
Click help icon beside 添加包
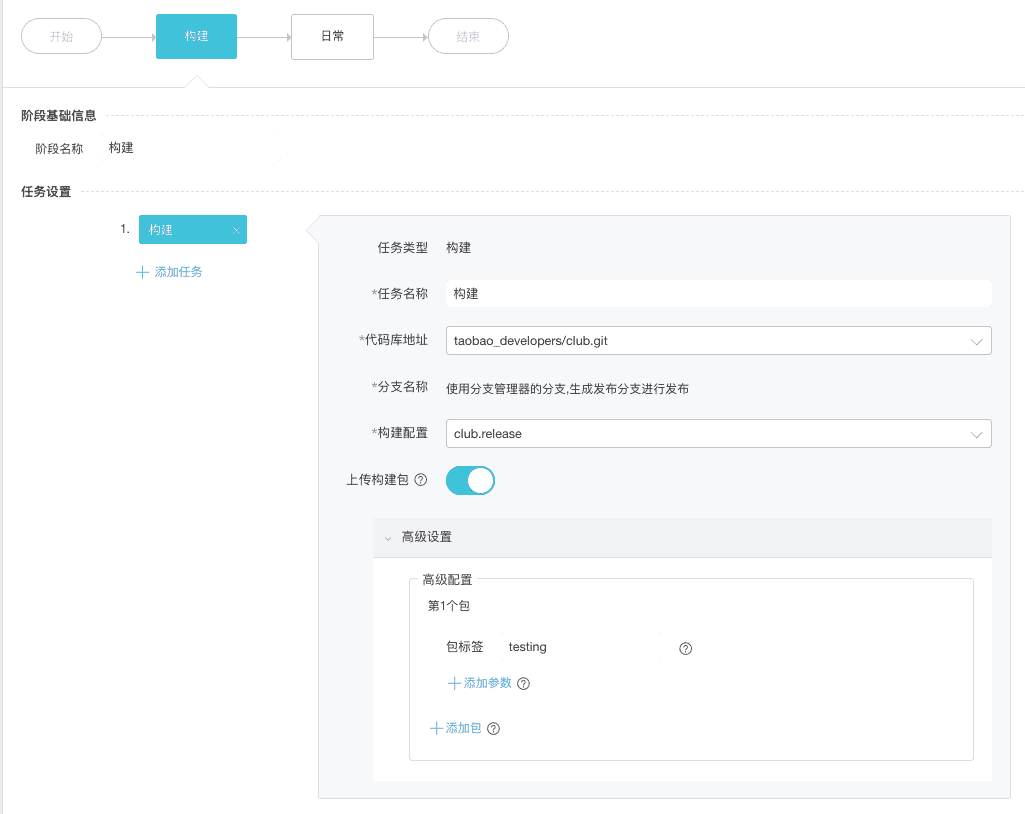coord(494,729)
